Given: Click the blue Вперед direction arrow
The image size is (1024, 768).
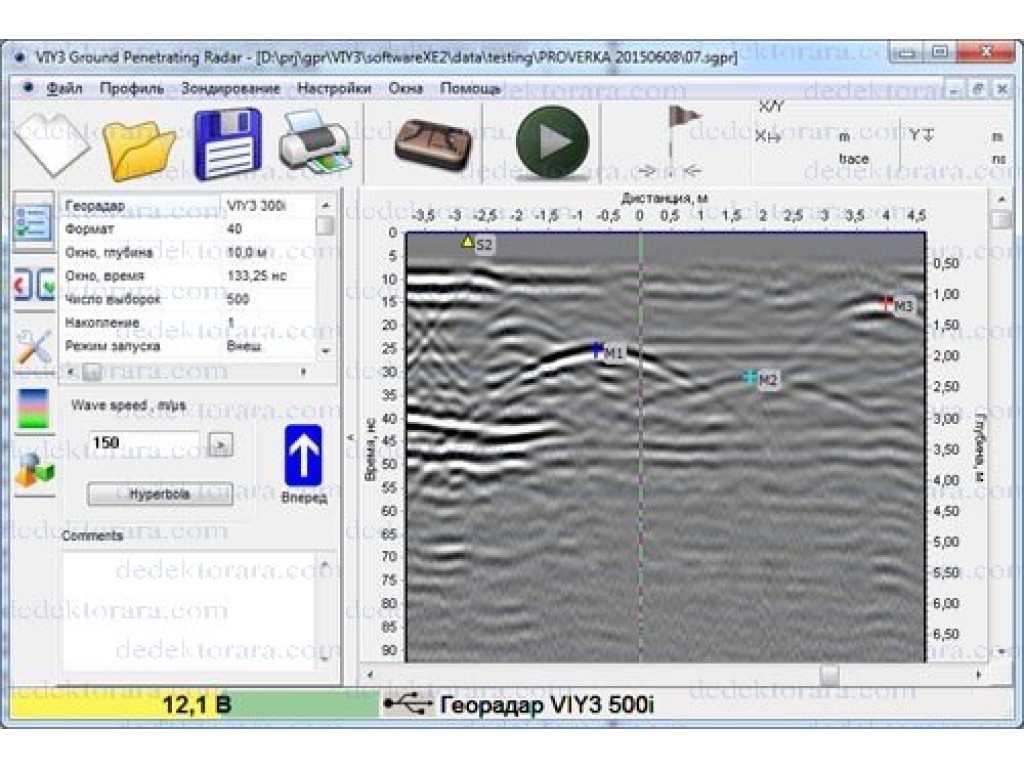Looking at the screenshot, I should [x=304, y=456].
